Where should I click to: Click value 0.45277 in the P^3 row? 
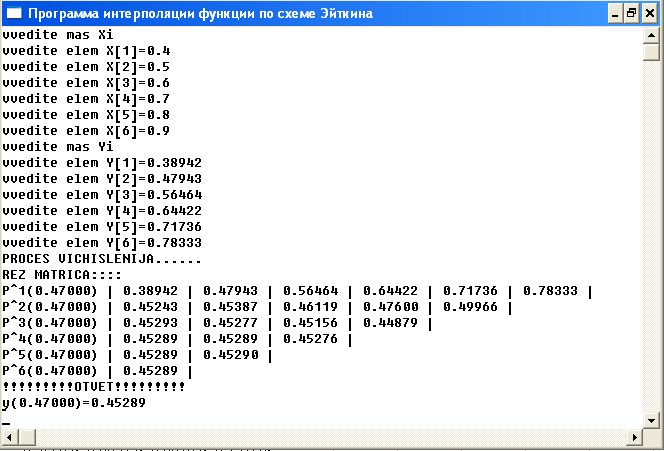point(230,323)
